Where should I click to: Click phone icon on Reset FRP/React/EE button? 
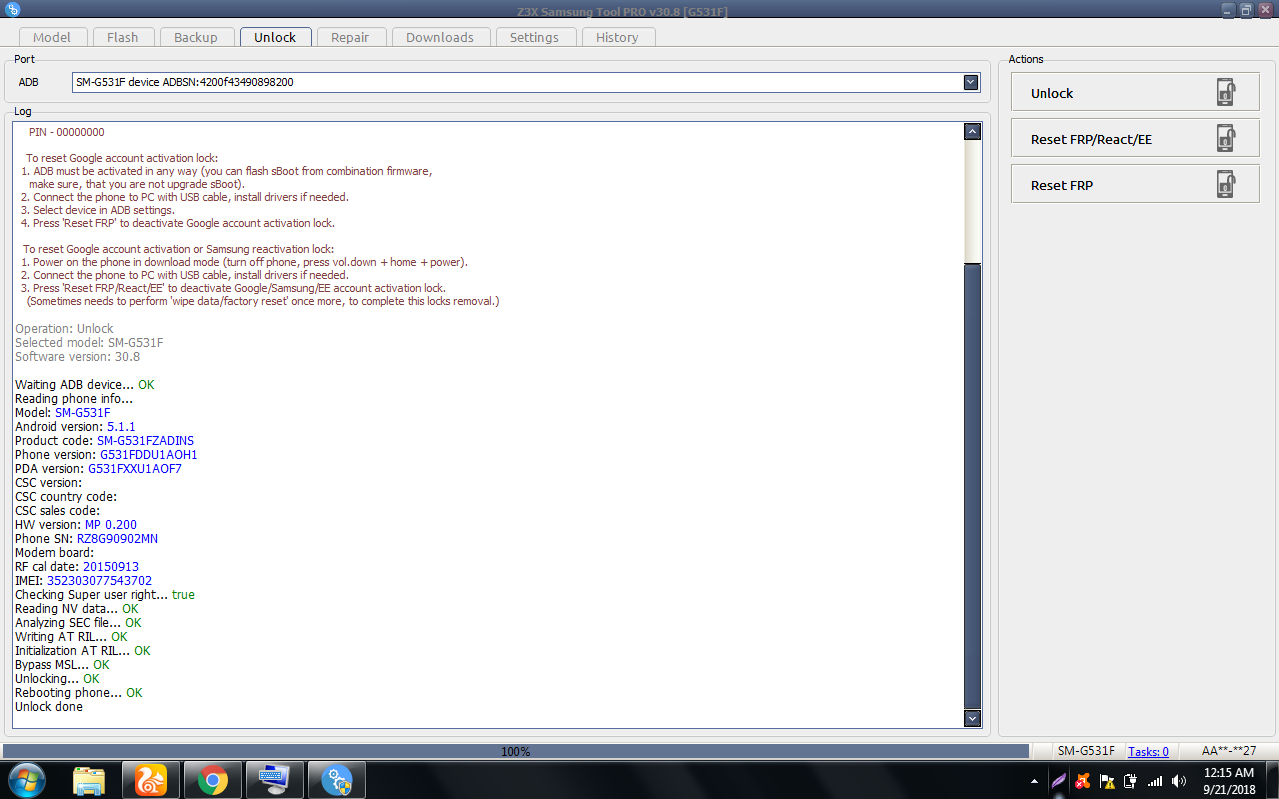point(1226,138)
